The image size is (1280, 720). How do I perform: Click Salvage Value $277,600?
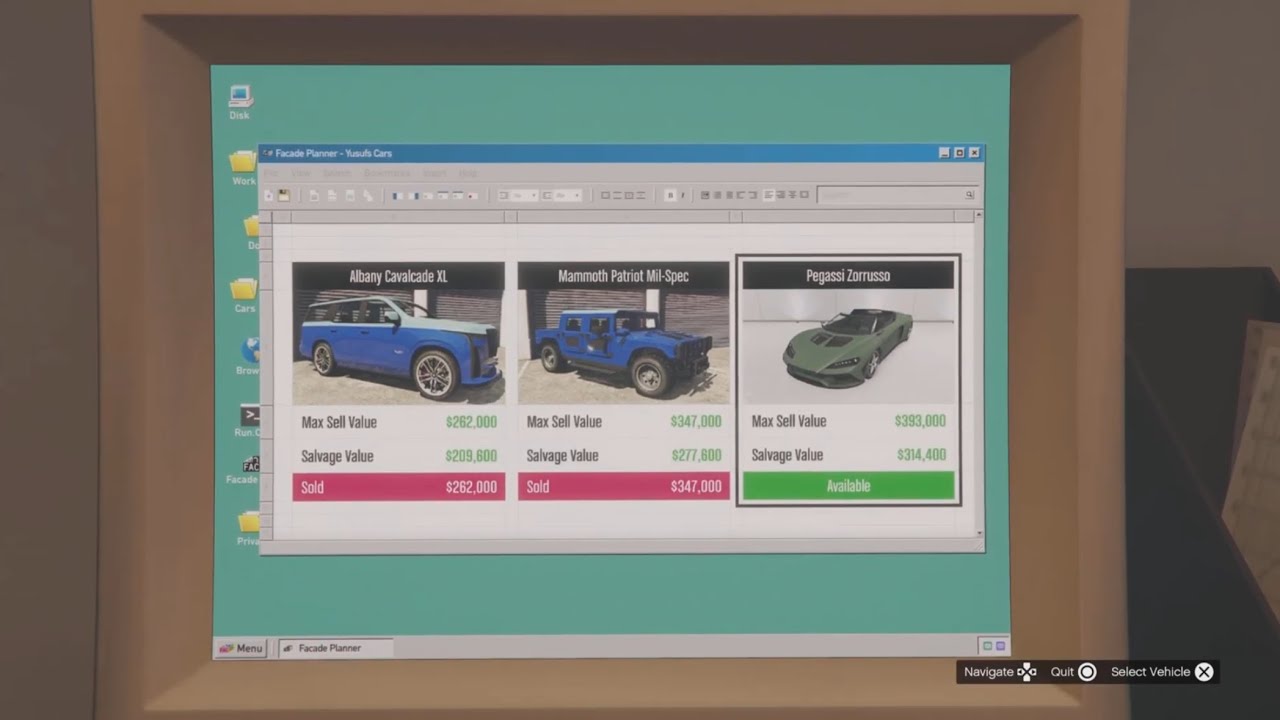click(x=623, y=455)
